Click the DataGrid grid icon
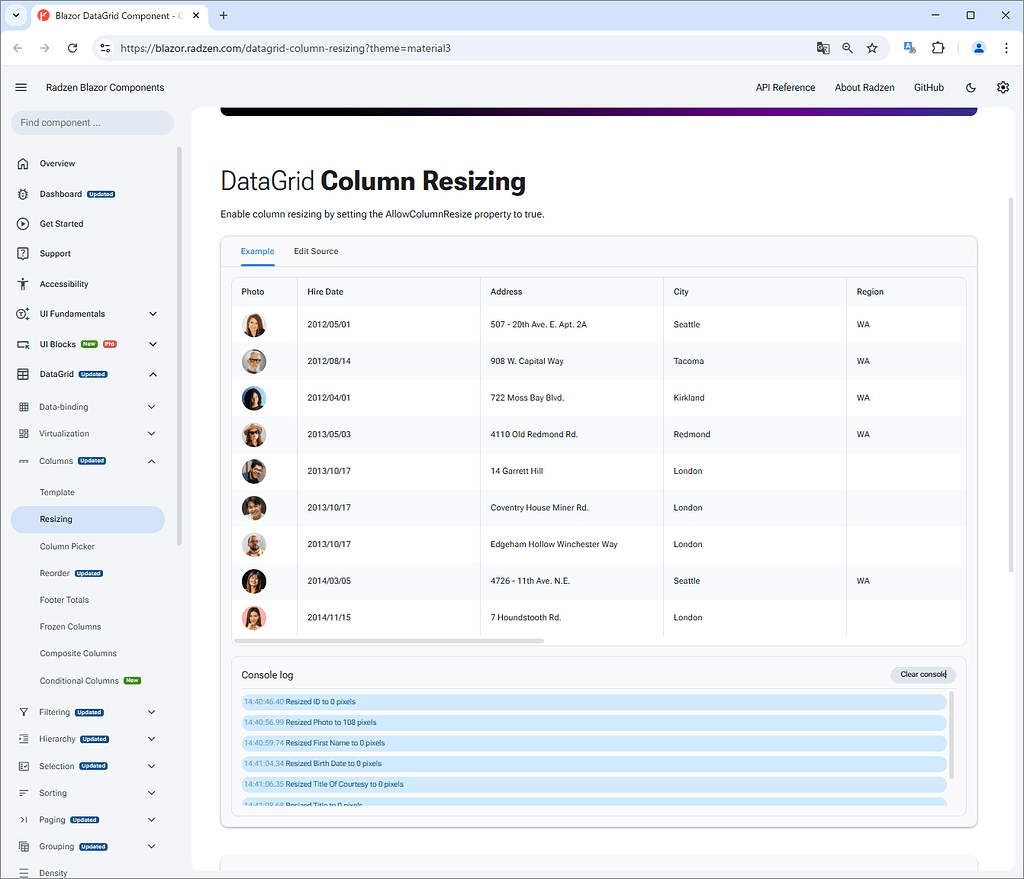Image resolution: width=1024 pixels, height=879 pixels. click(23, 373)
